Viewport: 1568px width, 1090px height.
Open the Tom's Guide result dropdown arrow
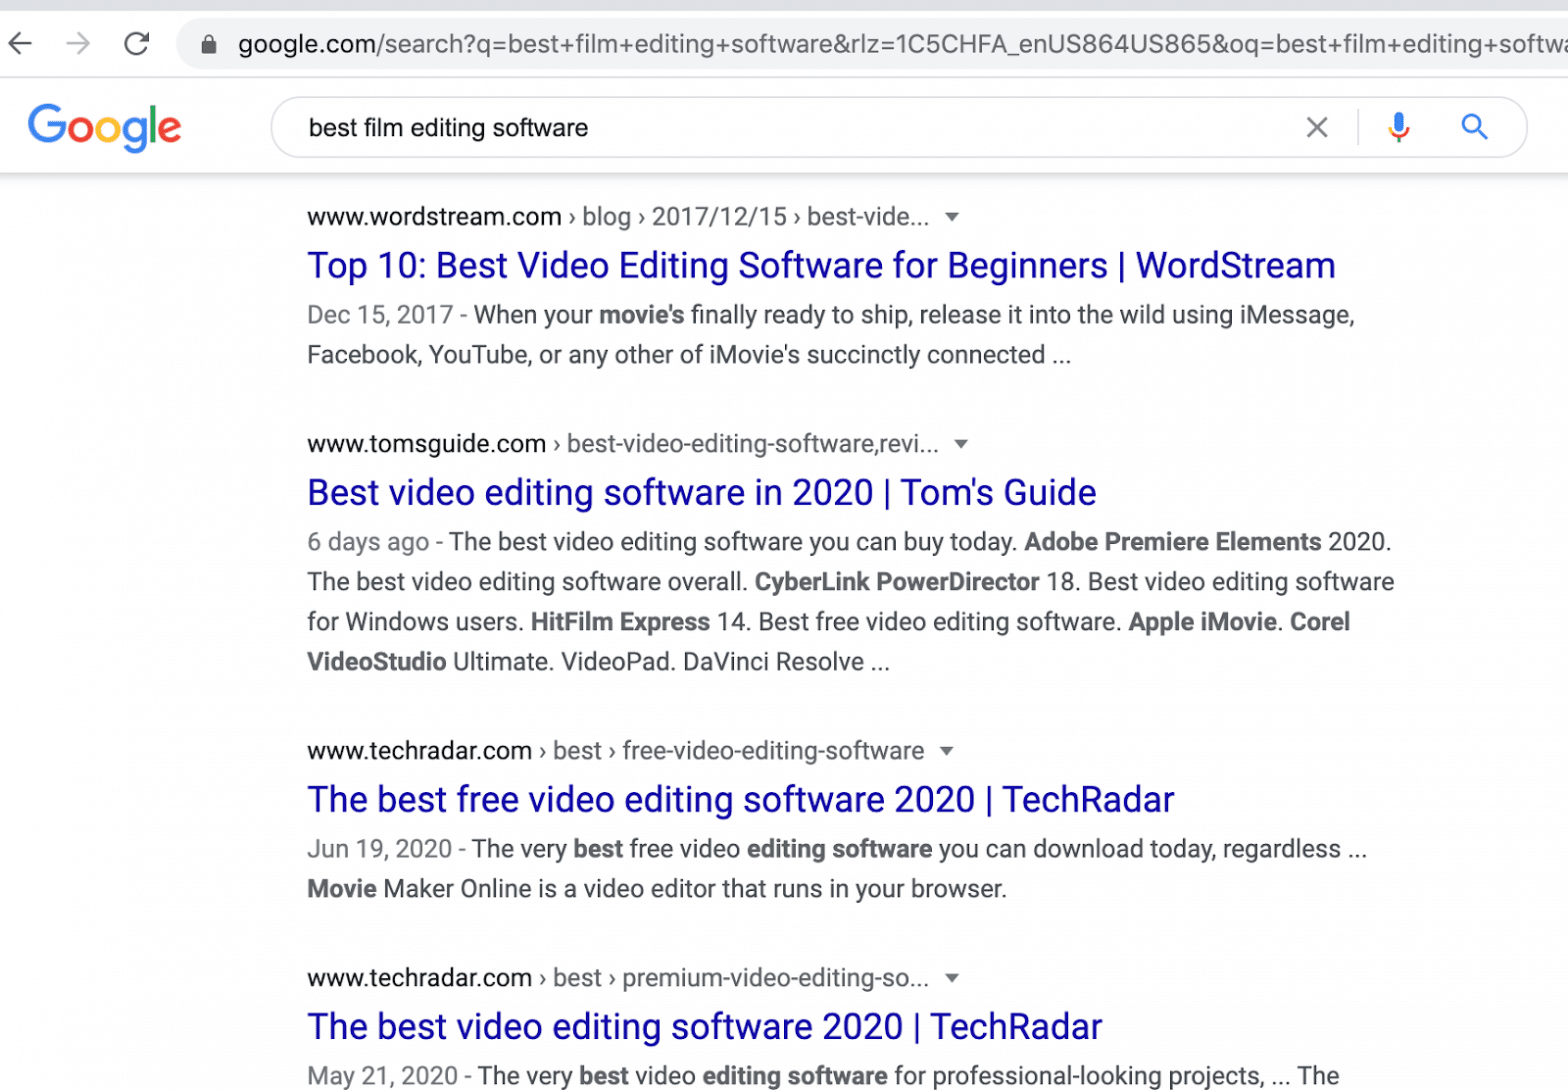click(x=961, y=444)
